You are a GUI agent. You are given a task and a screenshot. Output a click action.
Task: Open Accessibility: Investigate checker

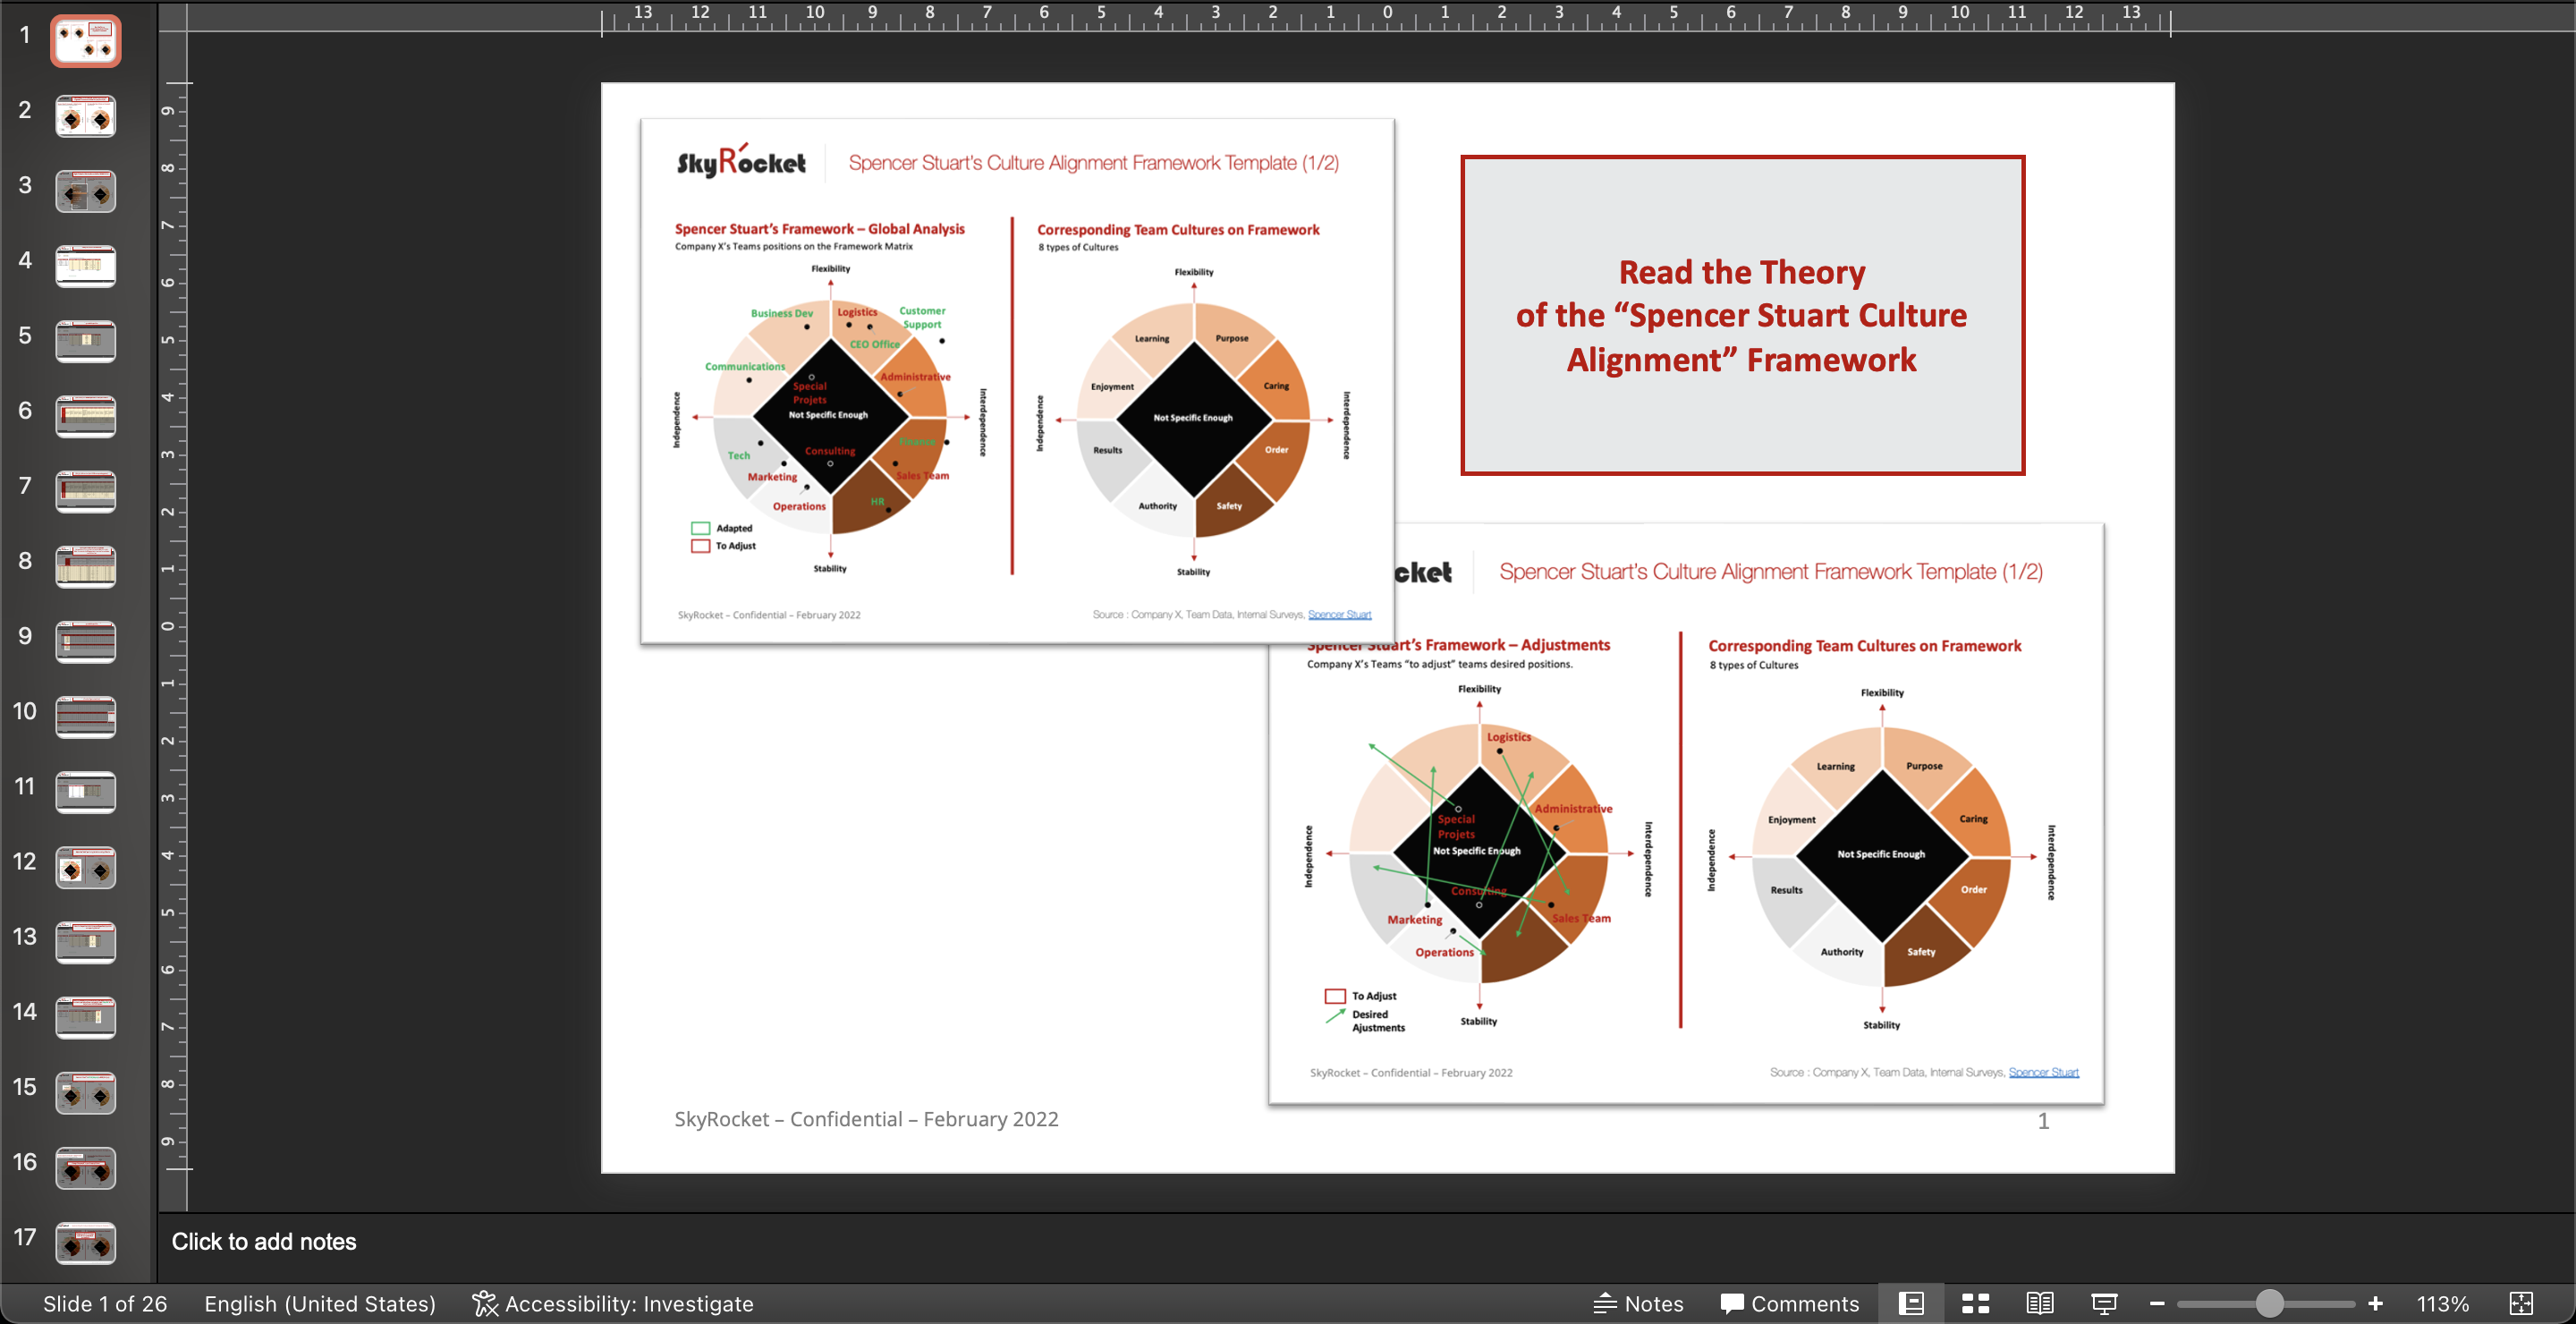tap(613, 1303)
